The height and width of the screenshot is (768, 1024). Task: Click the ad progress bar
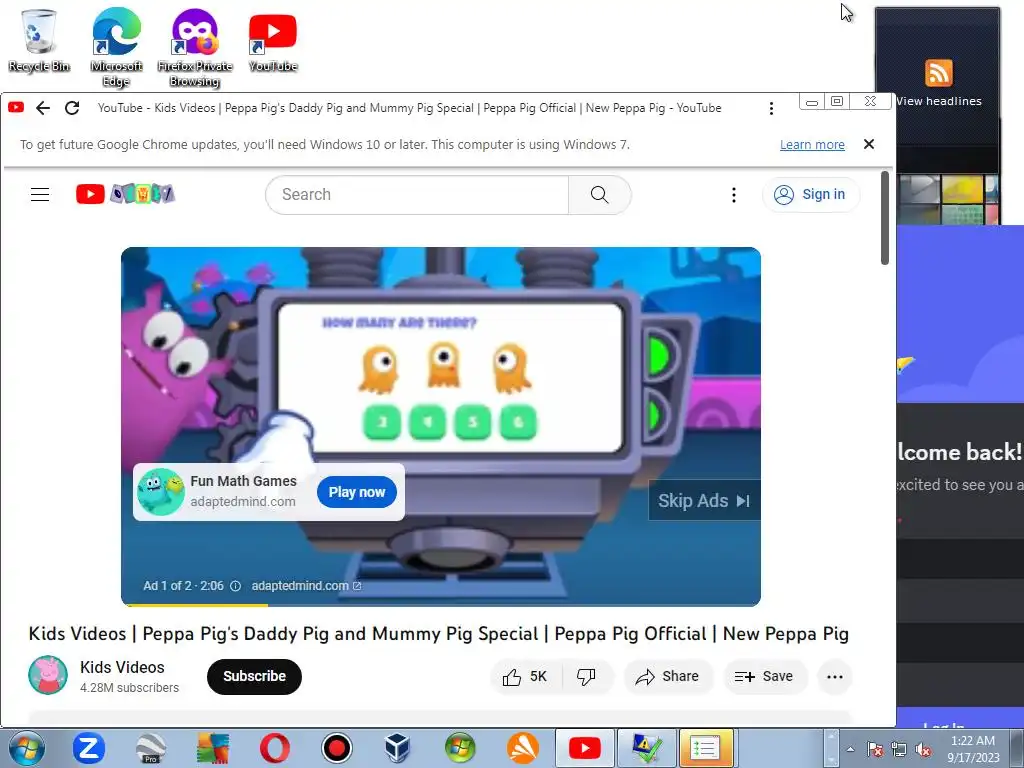(441, 605)
